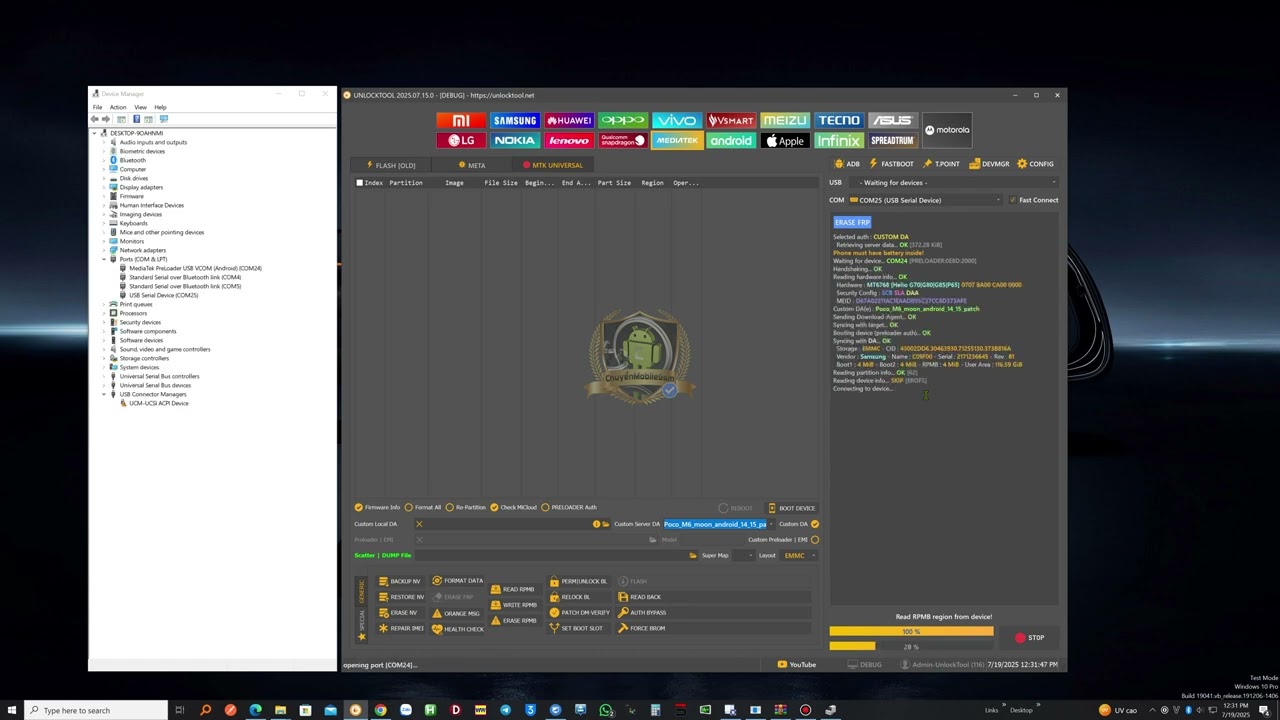Choose the NOKIA brand tile
This screenshot has width=1280, height=720.
(515, 141)
